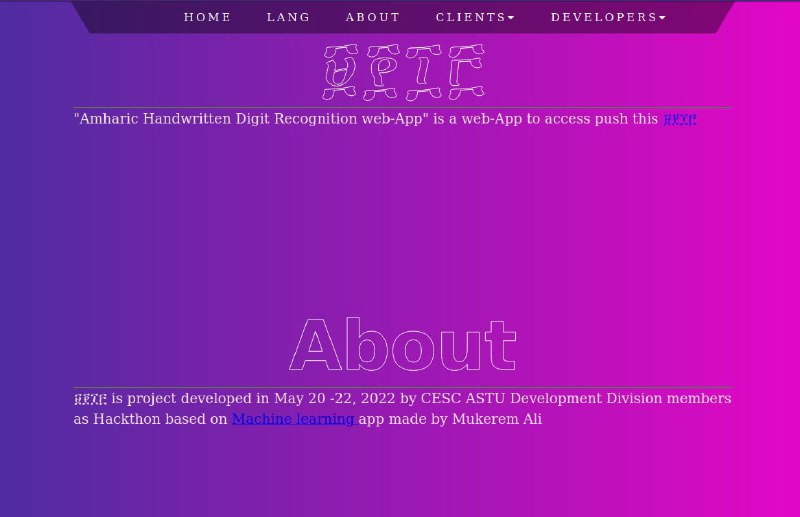Click the outlined About heading
Image resolution: width=800 pixels, height=517 pixels.
(403, 345)
